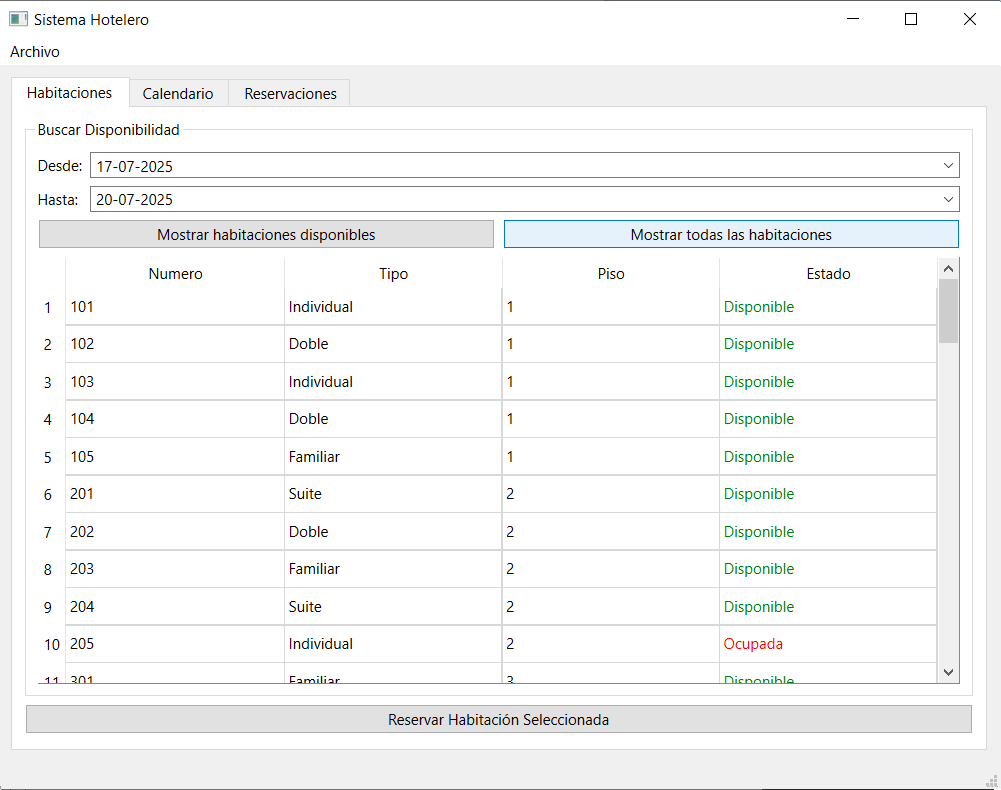
Task: Select room number 105 cell
Action: [x=175, y=457]
